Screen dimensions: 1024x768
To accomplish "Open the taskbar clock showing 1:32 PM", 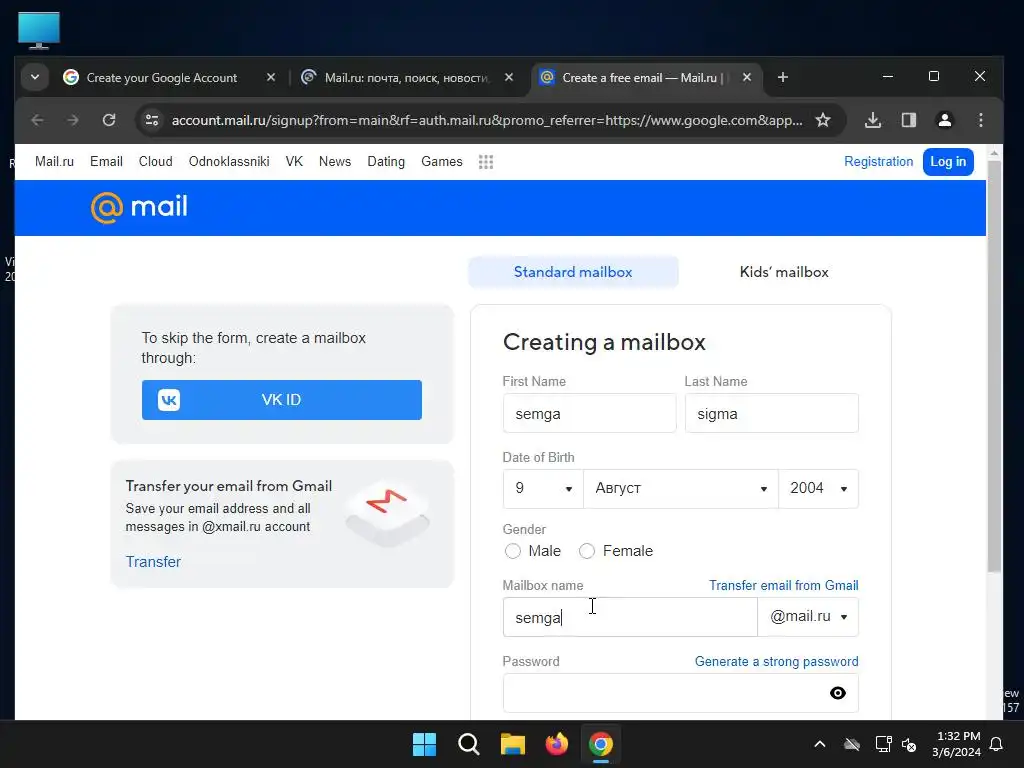I will pyautogui.click(x=956, y=744).
